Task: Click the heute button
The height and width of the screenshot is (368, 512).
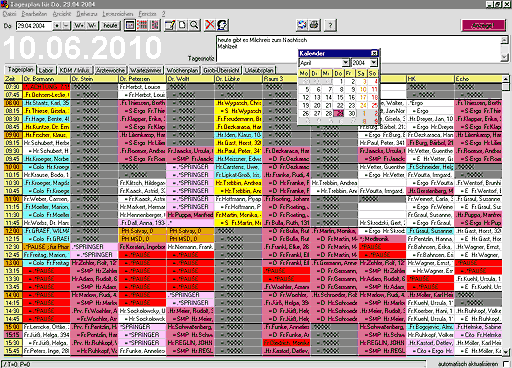Action: 110,26
